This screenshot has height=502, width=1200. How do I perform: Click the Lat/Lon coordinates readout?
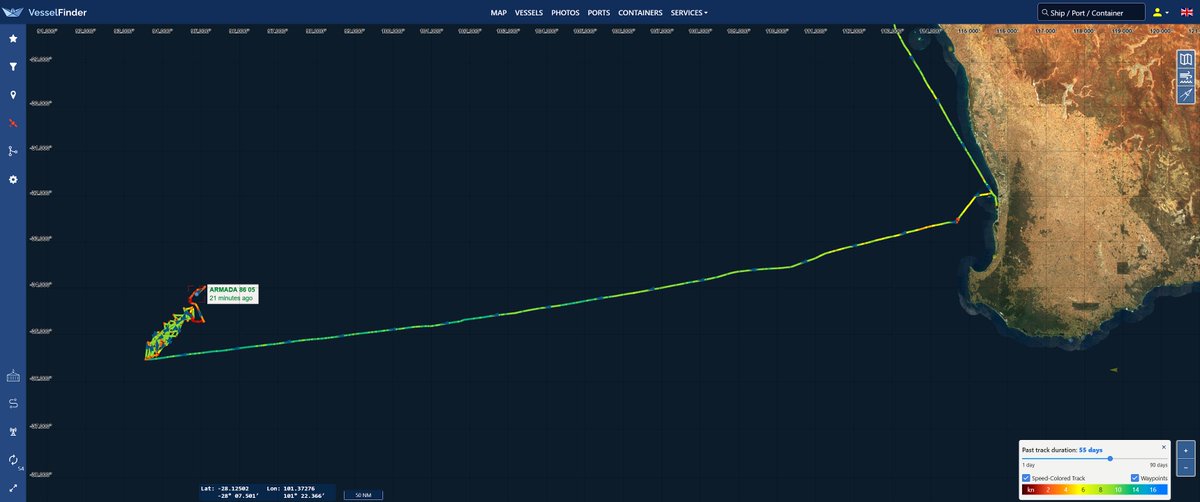267,492
